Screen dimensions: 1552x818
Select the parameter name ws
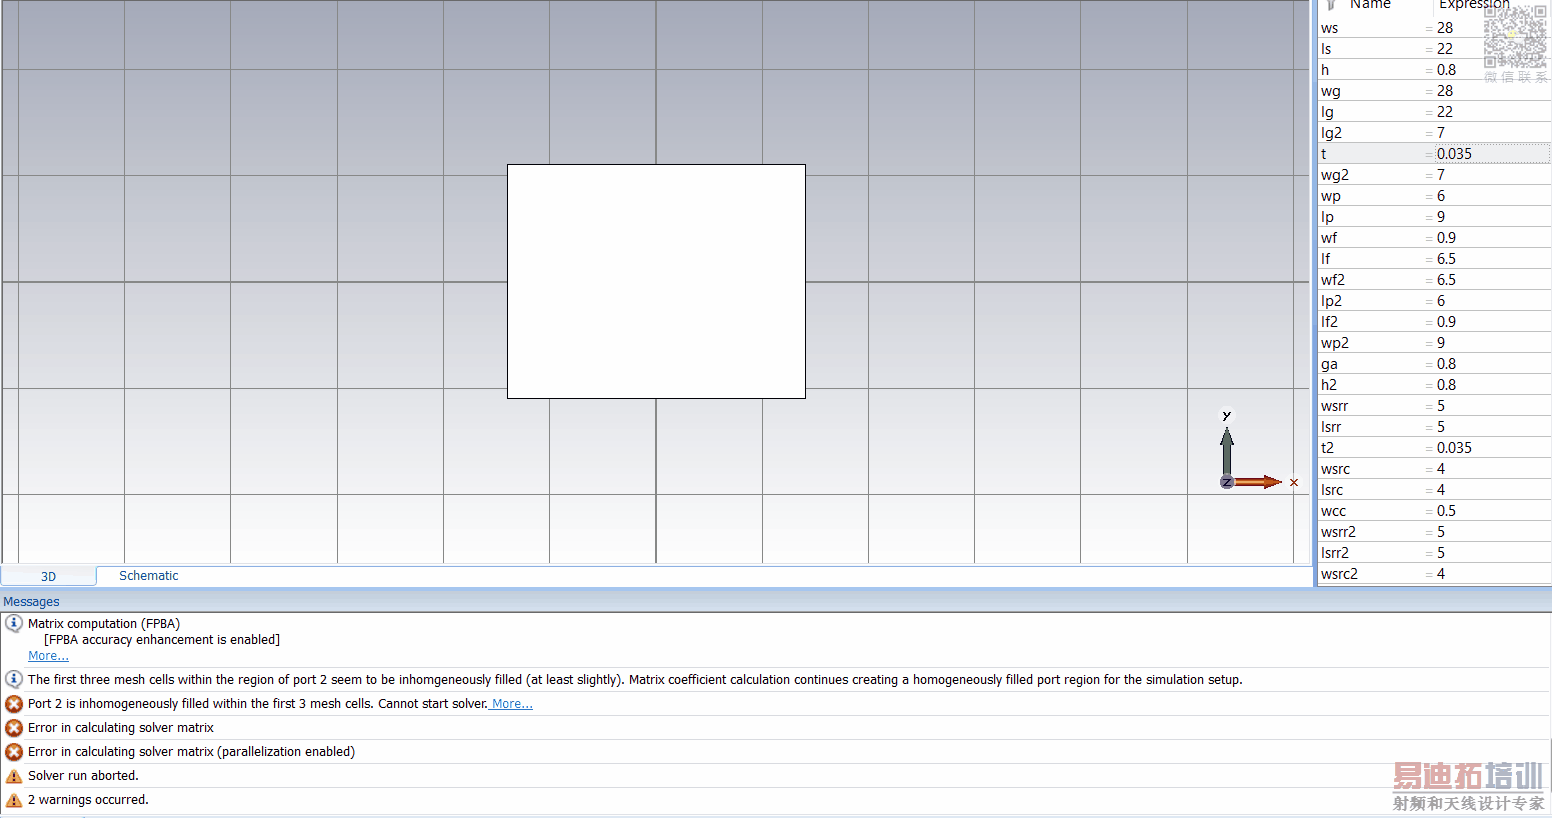point(1329,28)
